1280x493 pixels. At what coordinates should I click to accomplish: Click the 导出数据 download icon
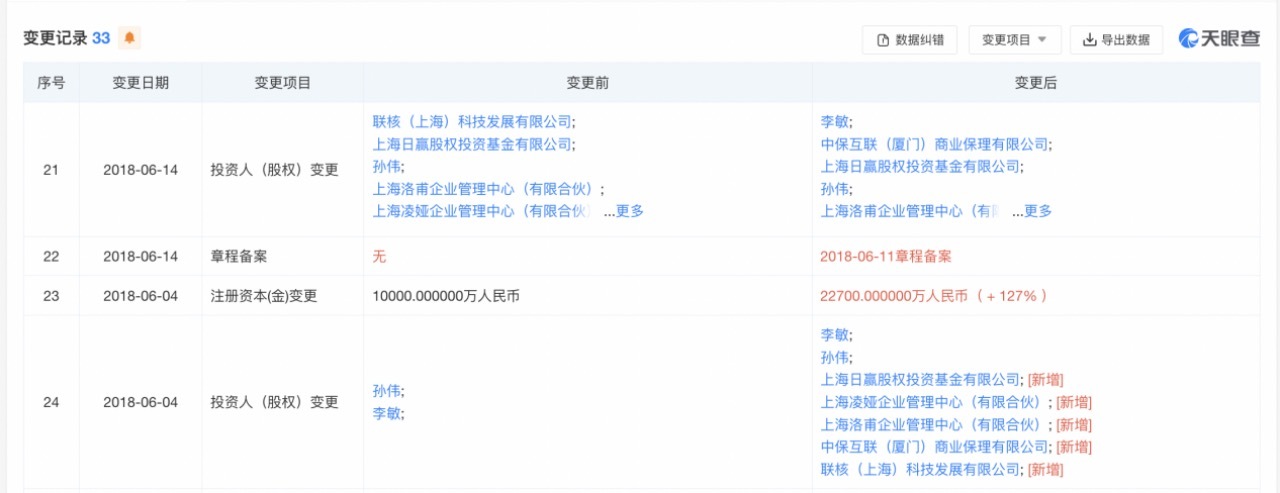click(1090, 40)
